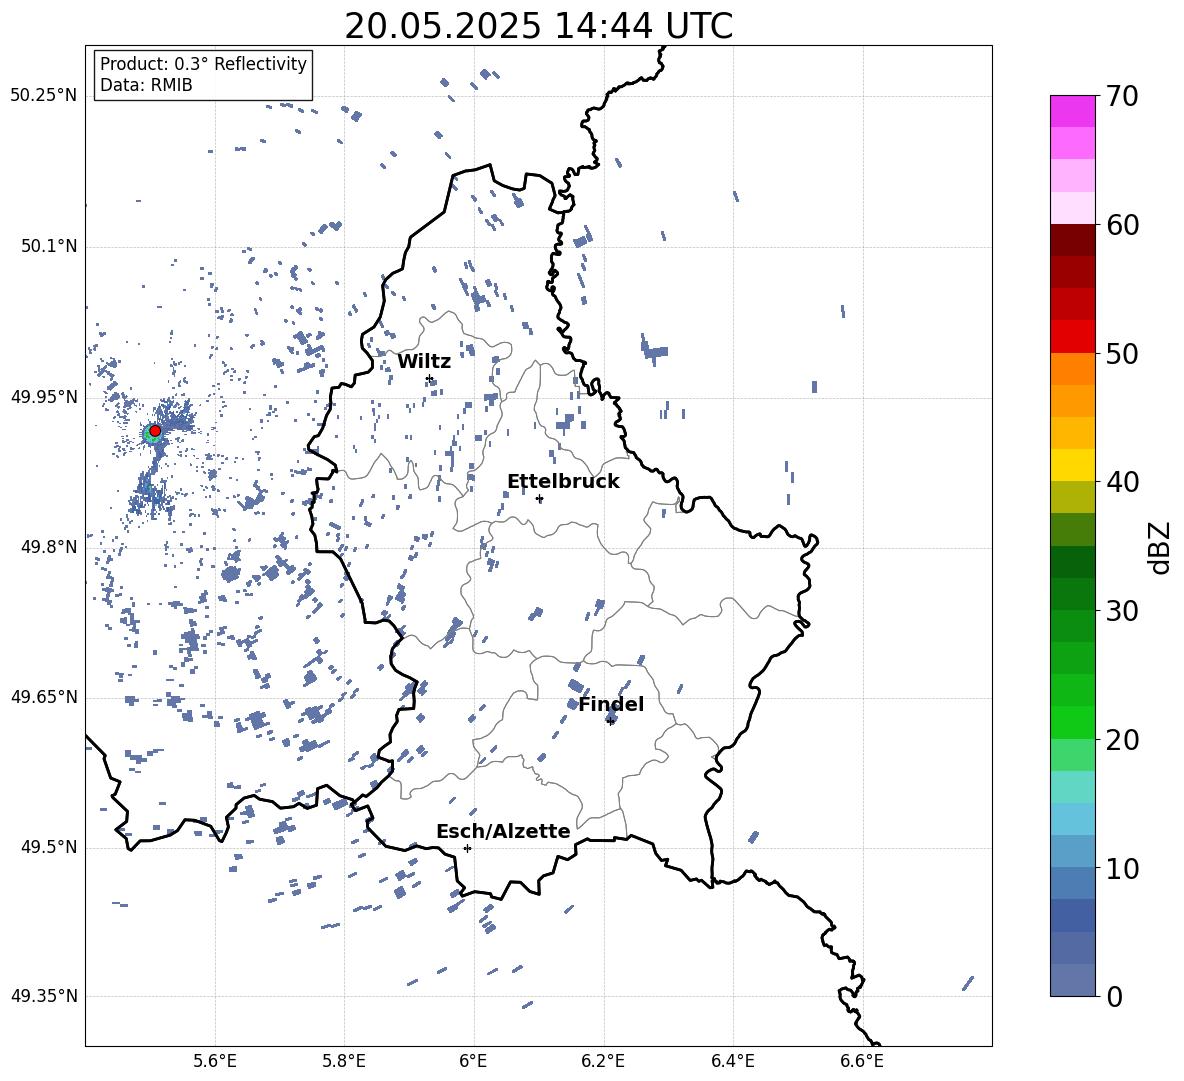Click the latitude label 49.35°N
The height and width of the screenshot is (1081, 1184).
pyautogui.click(x=44, y=996)
